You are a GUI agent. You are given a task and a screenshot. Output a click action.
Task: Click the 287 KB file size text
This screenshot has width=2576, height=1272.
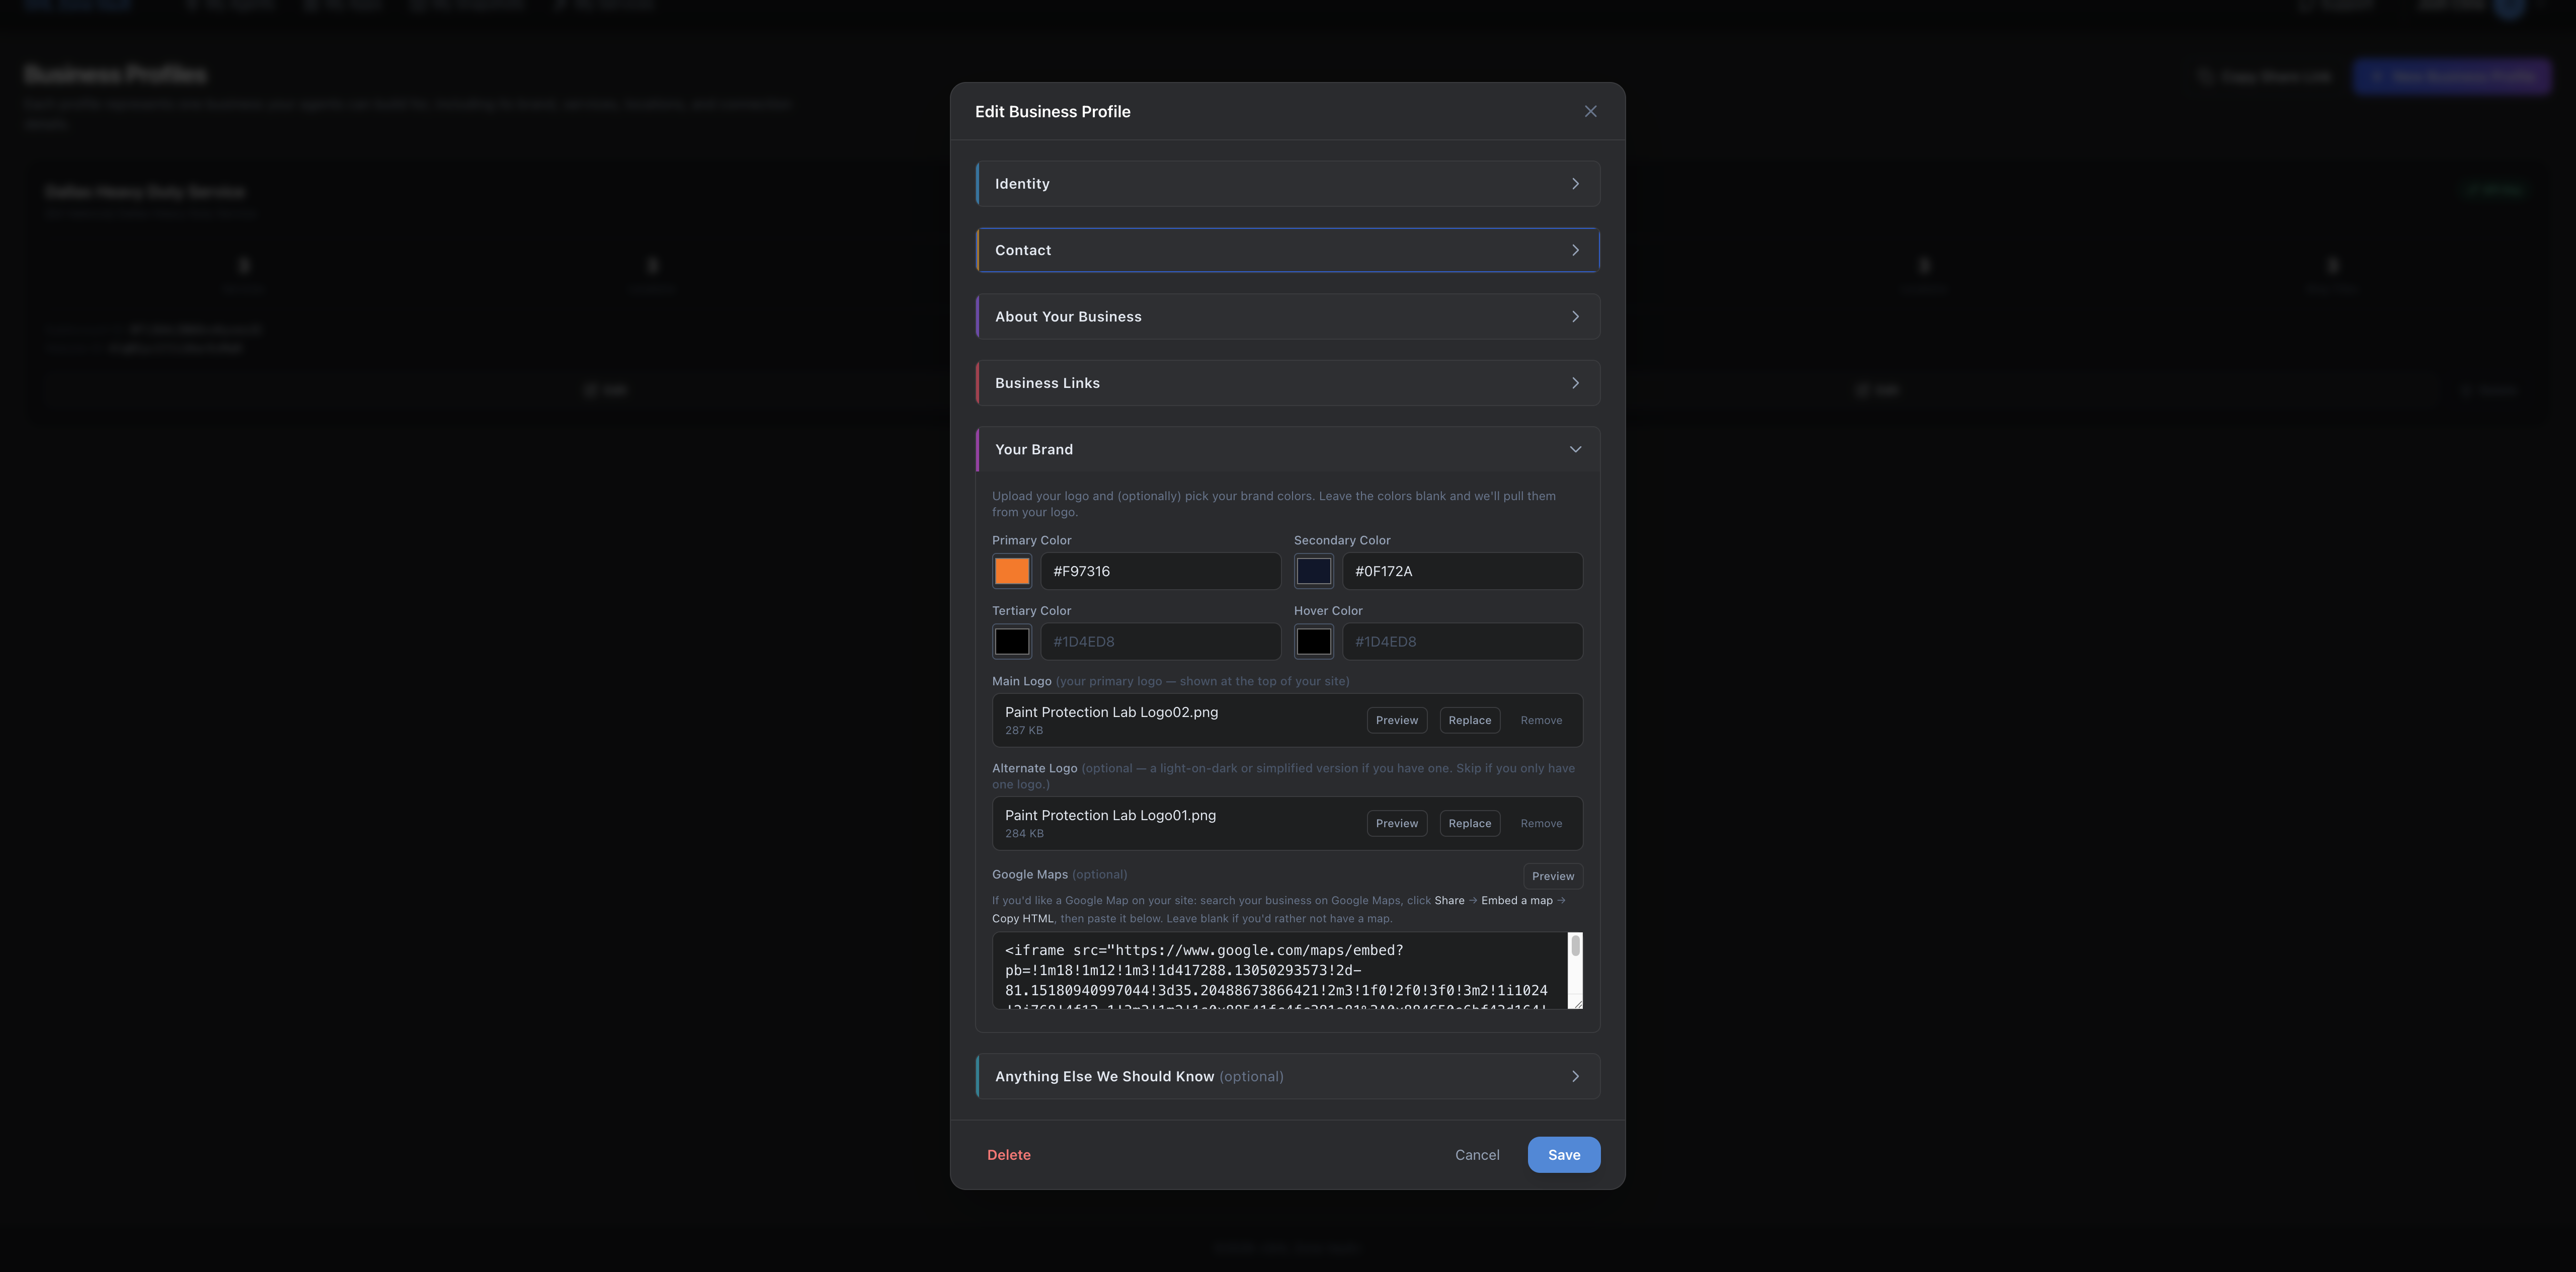(x=1023, y=731)
